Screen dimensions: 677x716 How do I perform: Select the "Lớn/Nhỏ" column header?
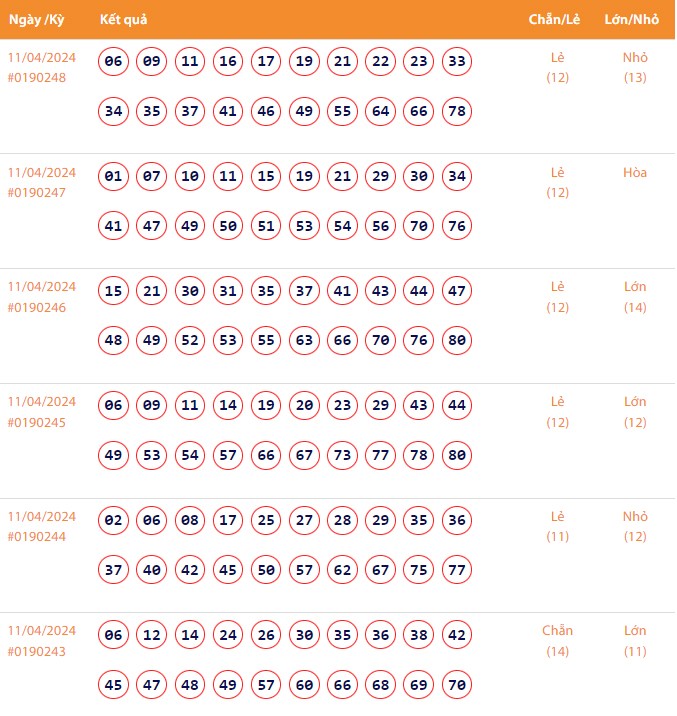634,20
